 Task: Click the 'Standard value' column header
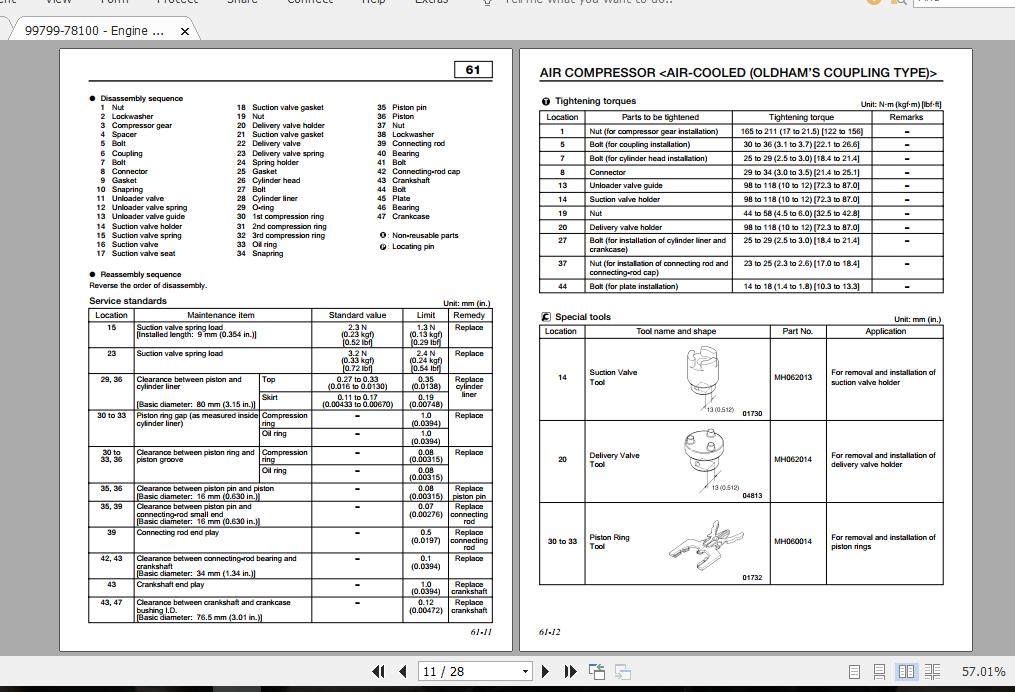[357, 315]
